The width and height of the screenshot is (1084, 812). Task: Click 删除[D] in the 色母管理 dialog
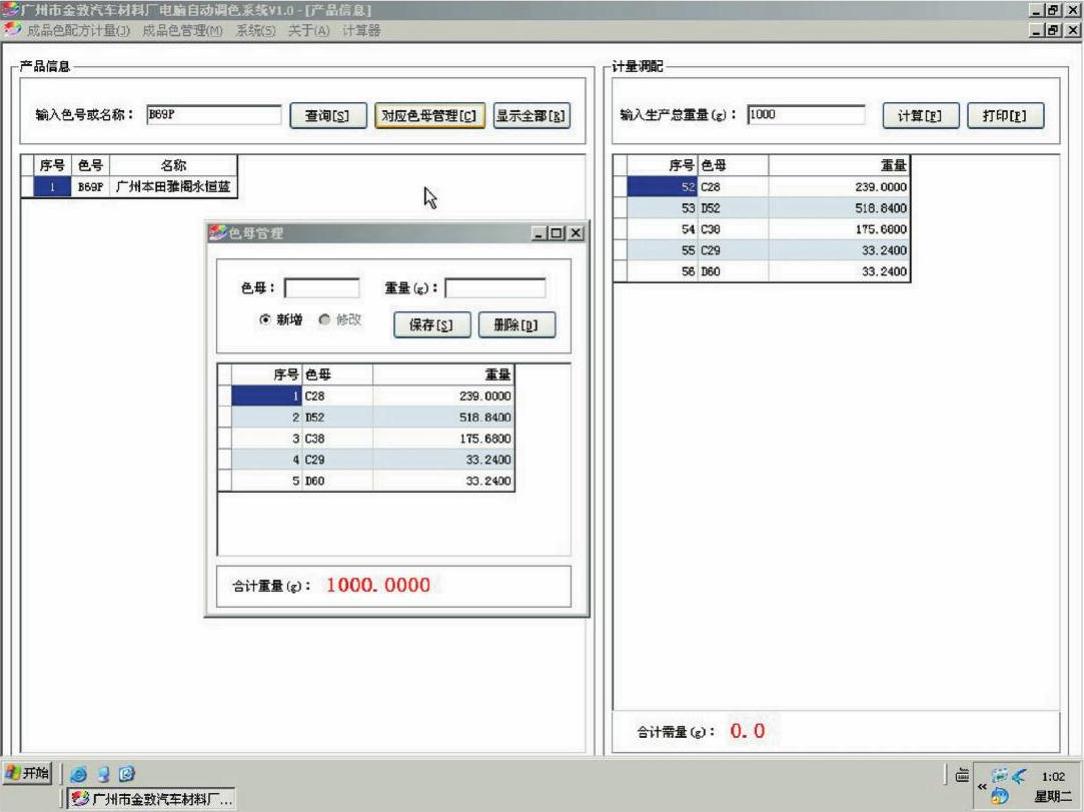point(517,325)
